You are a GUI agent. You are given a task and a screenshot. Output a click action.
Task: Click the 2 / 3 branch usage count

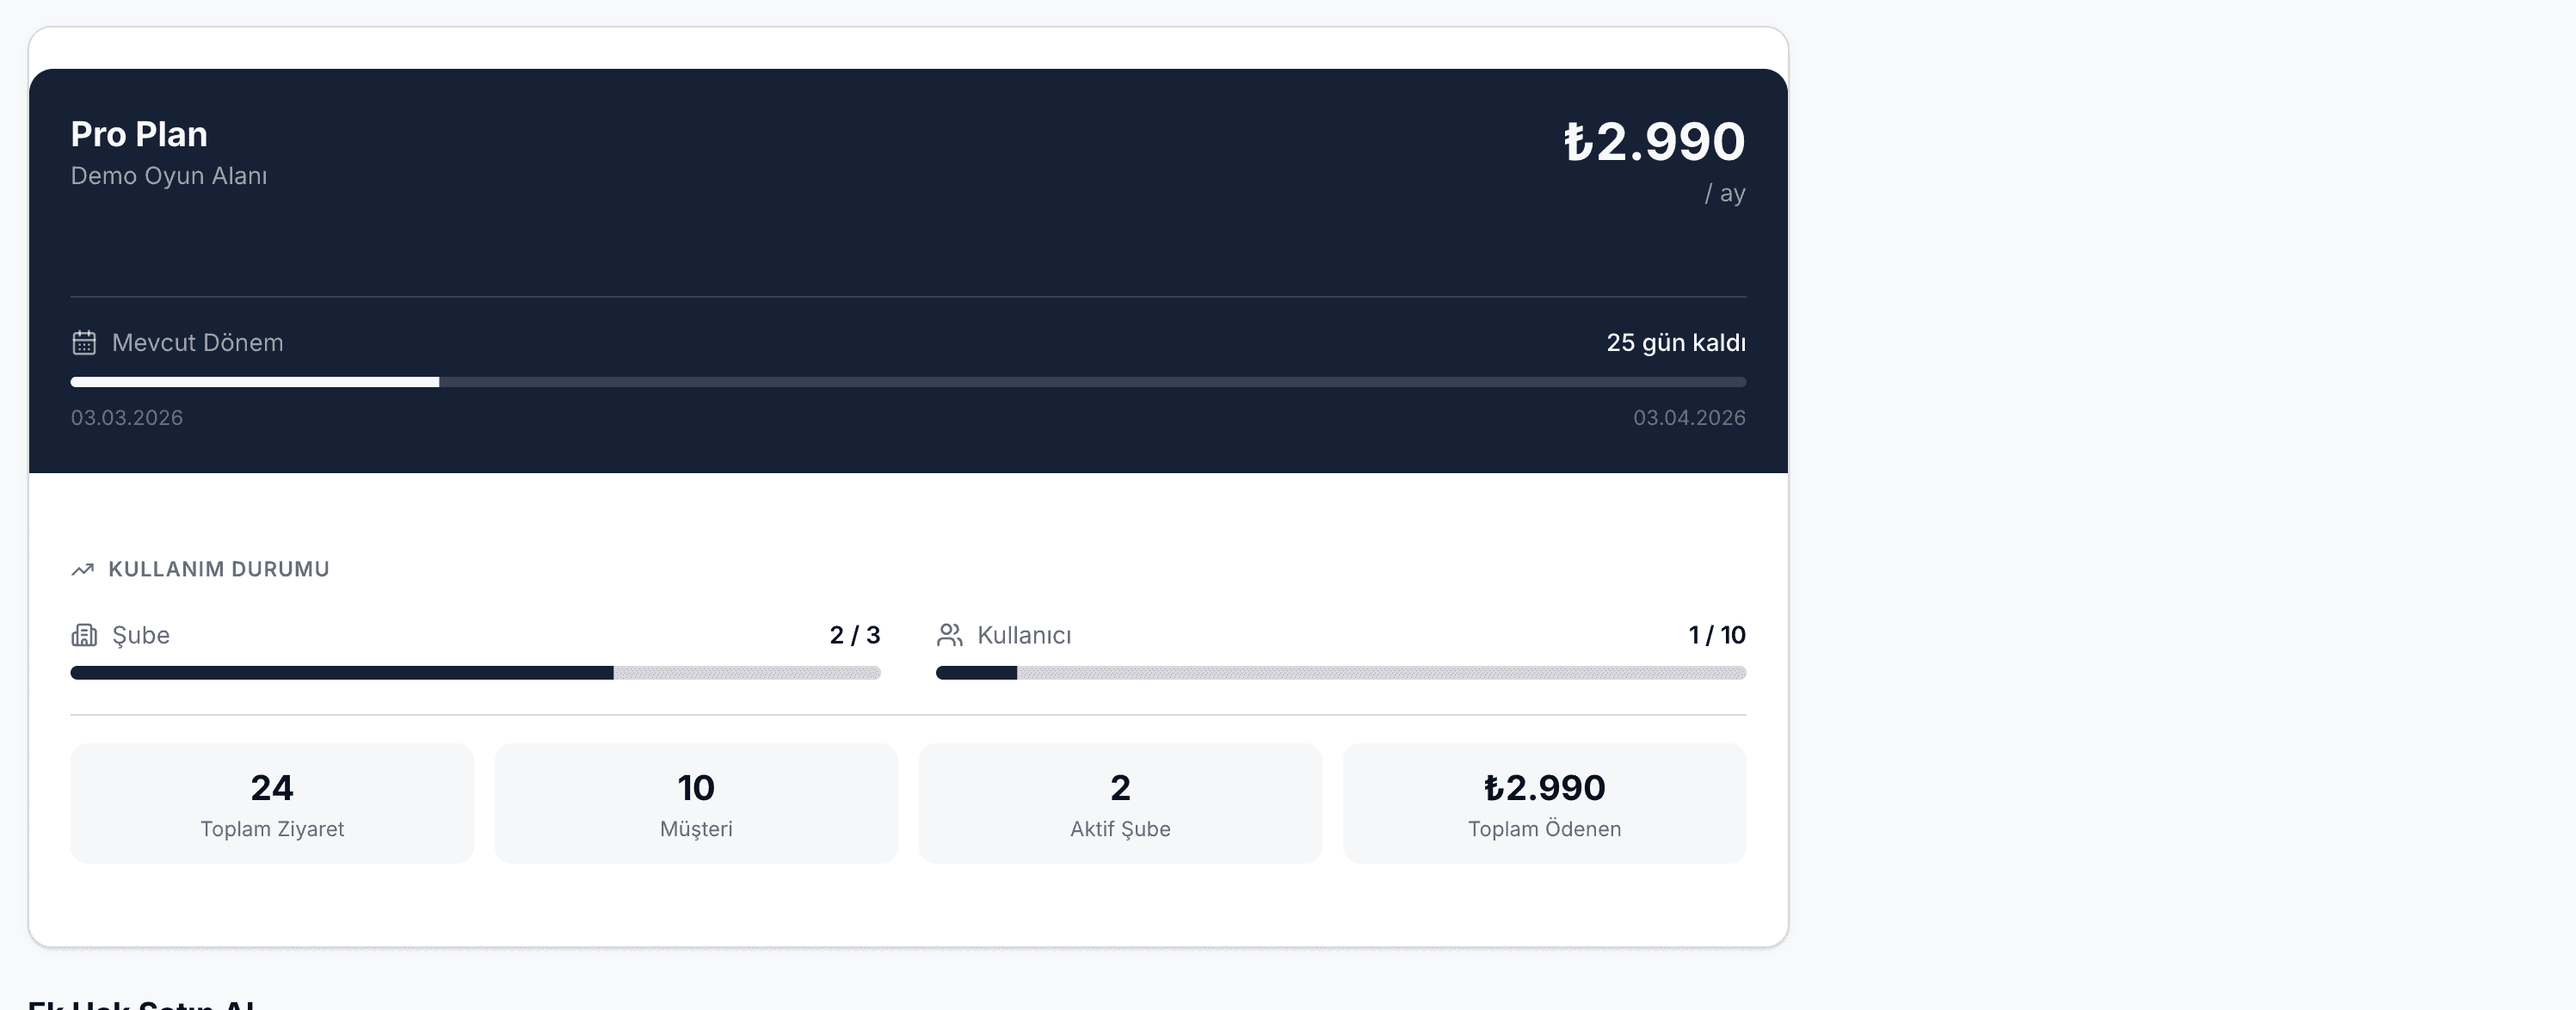855,635
